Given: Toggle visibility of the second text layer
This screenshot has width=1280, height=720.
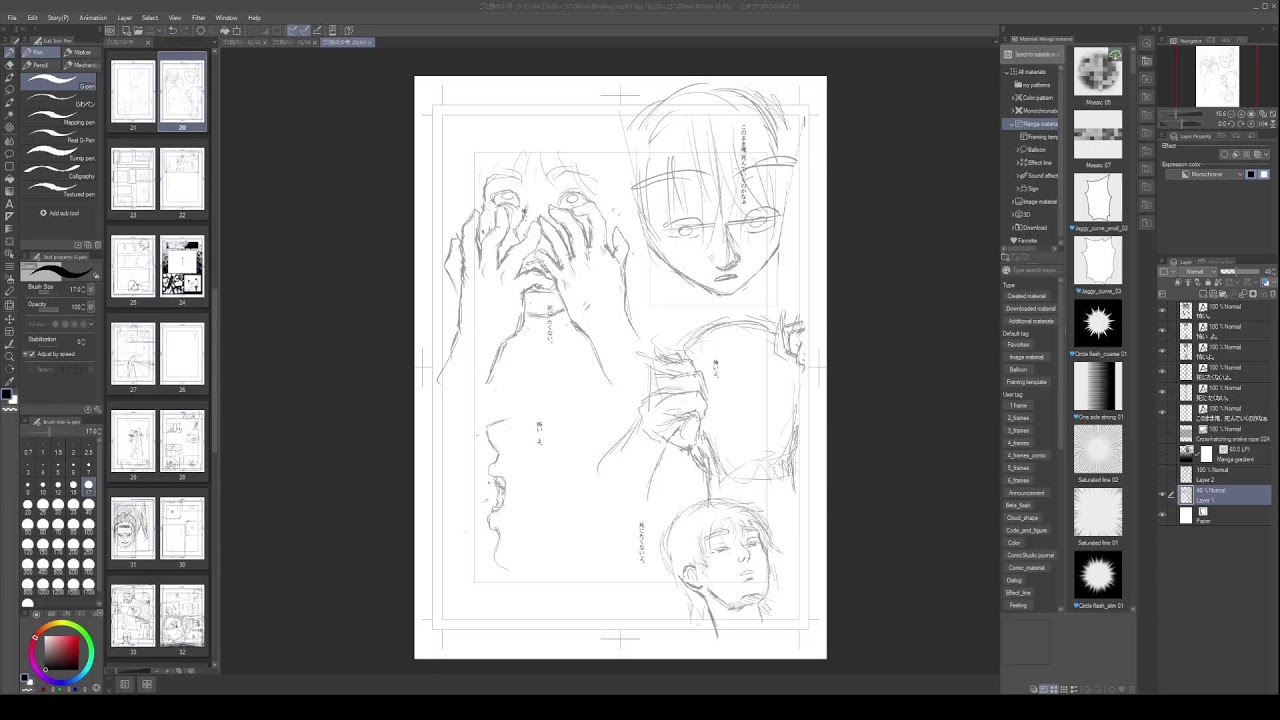Looking at the screenshot, I should [1162, 330].
